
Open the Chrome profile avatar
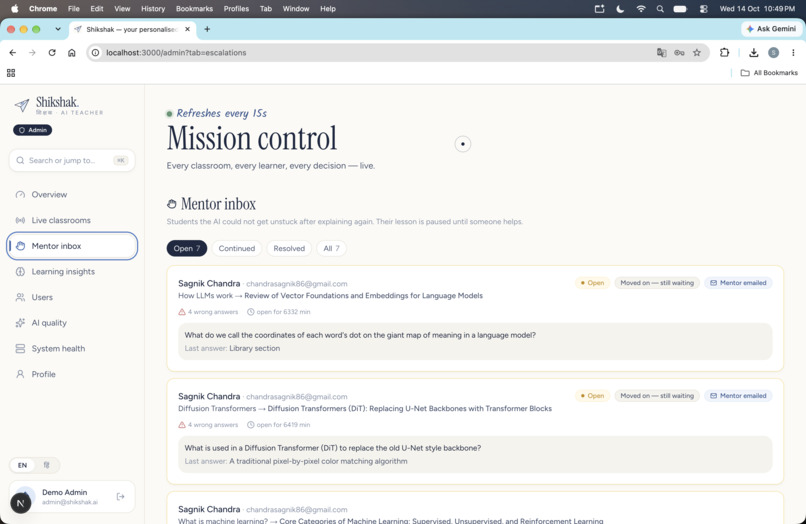click(773, 52)
